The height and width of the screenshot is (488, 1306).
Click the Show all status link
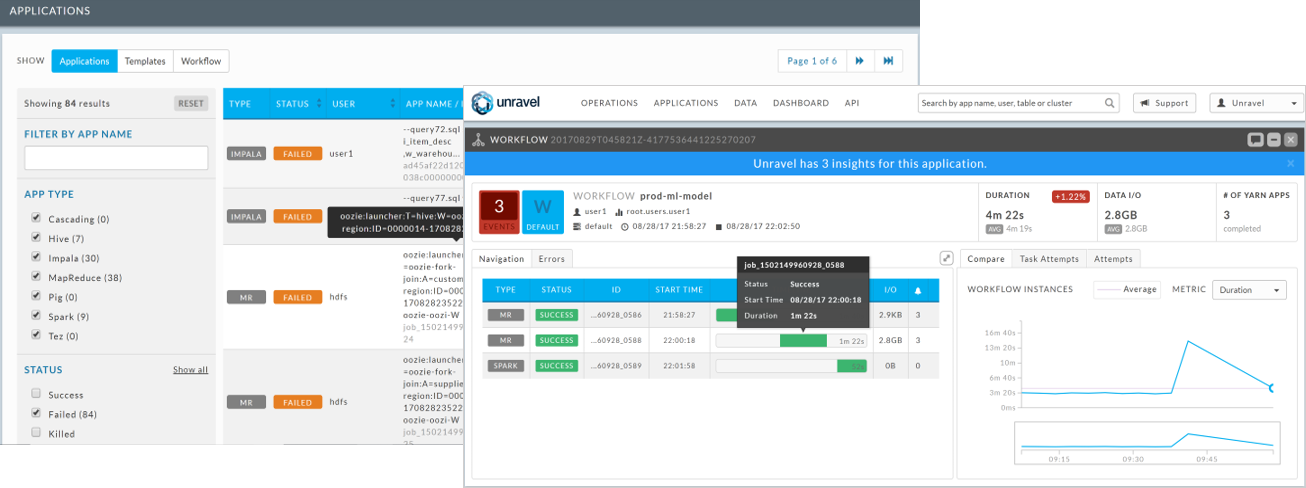pyautogui.click(x=190, y=370)
